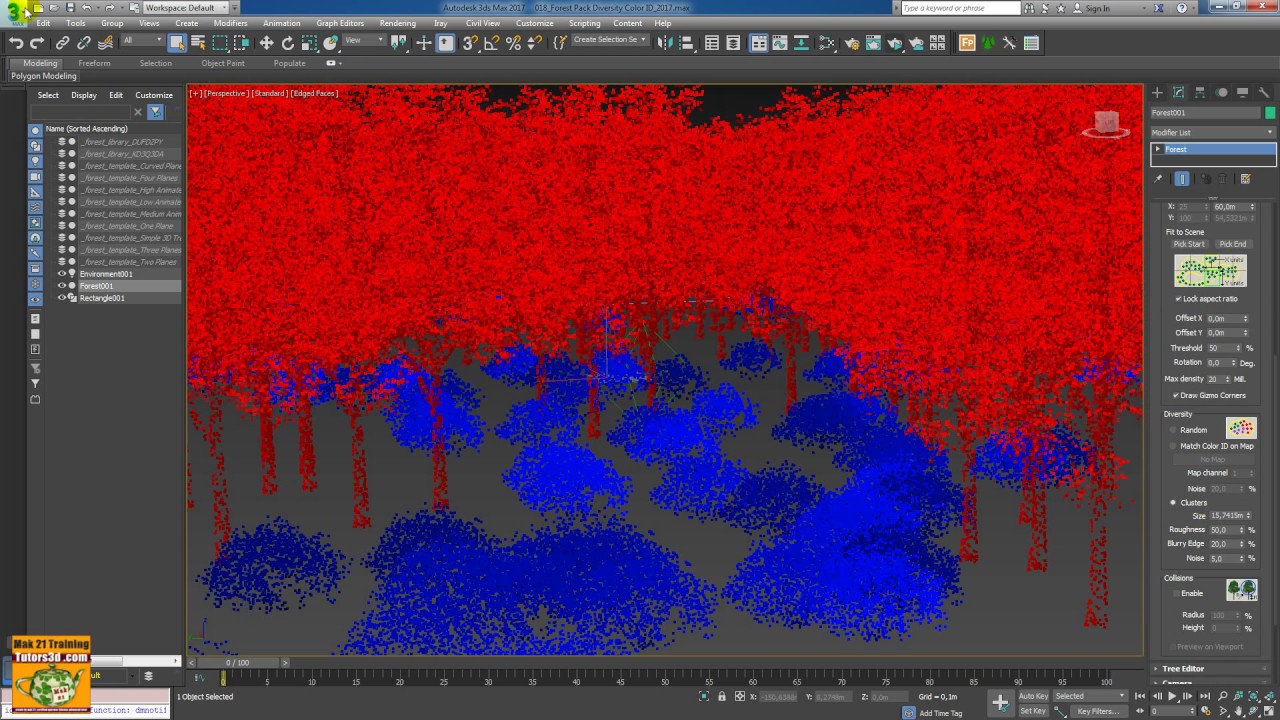Screen dimensions: 1280x720
Task: Click the Fit to Scene thumbnail image
Action: (1210, 271)
